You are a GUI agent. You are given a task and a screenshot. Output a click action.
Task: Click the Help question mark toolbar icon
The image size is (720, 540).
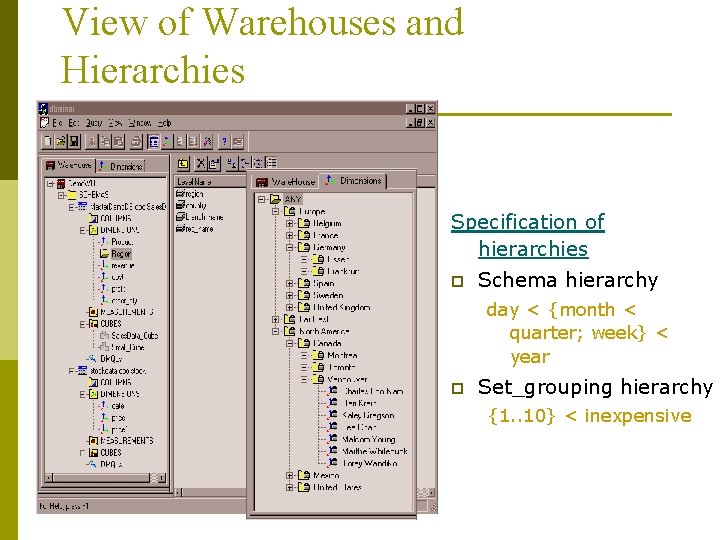click(224, 141)
